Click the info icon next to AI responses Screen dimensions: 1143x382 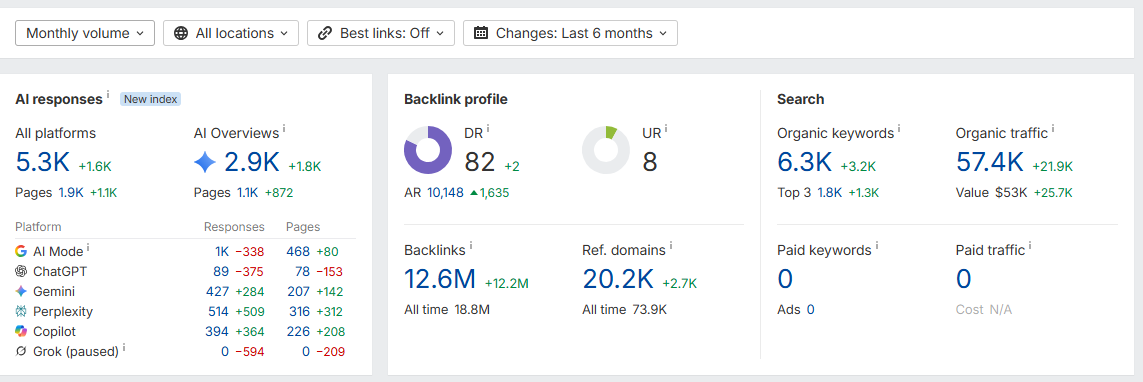click(x=109, y=95)
